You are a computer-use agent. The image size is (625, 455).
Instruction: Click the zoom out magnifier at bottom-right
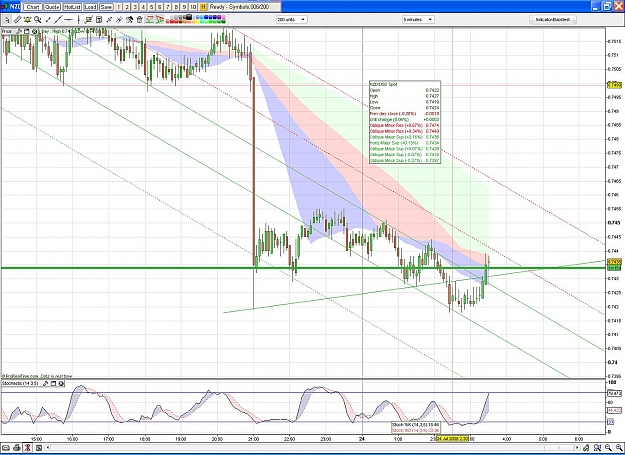click(608, 447)
